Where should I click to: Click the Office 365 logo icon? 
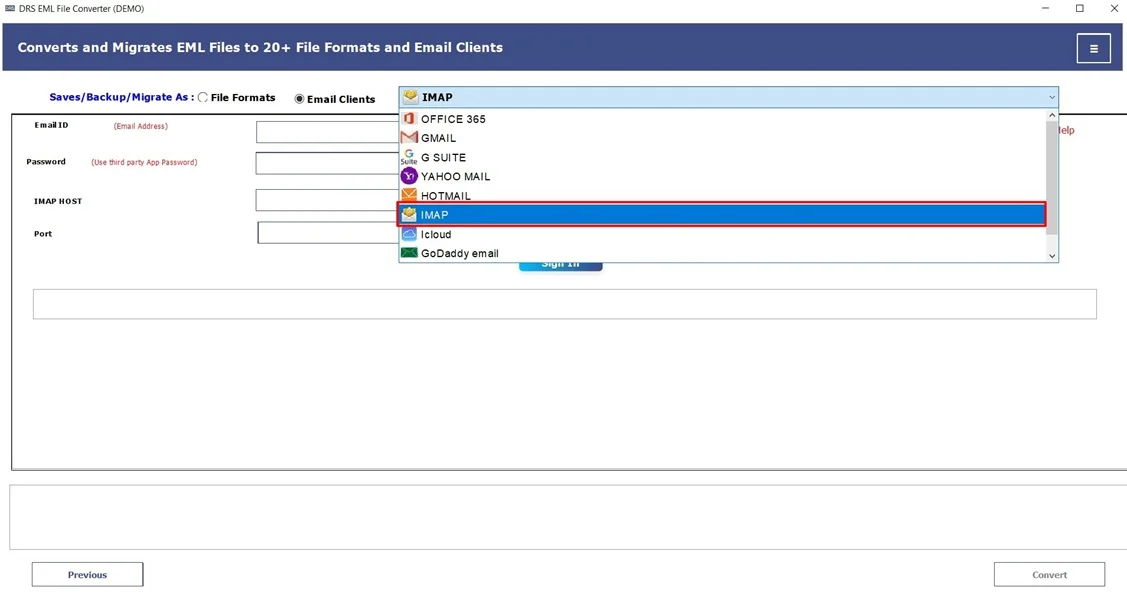click(409, 119)
